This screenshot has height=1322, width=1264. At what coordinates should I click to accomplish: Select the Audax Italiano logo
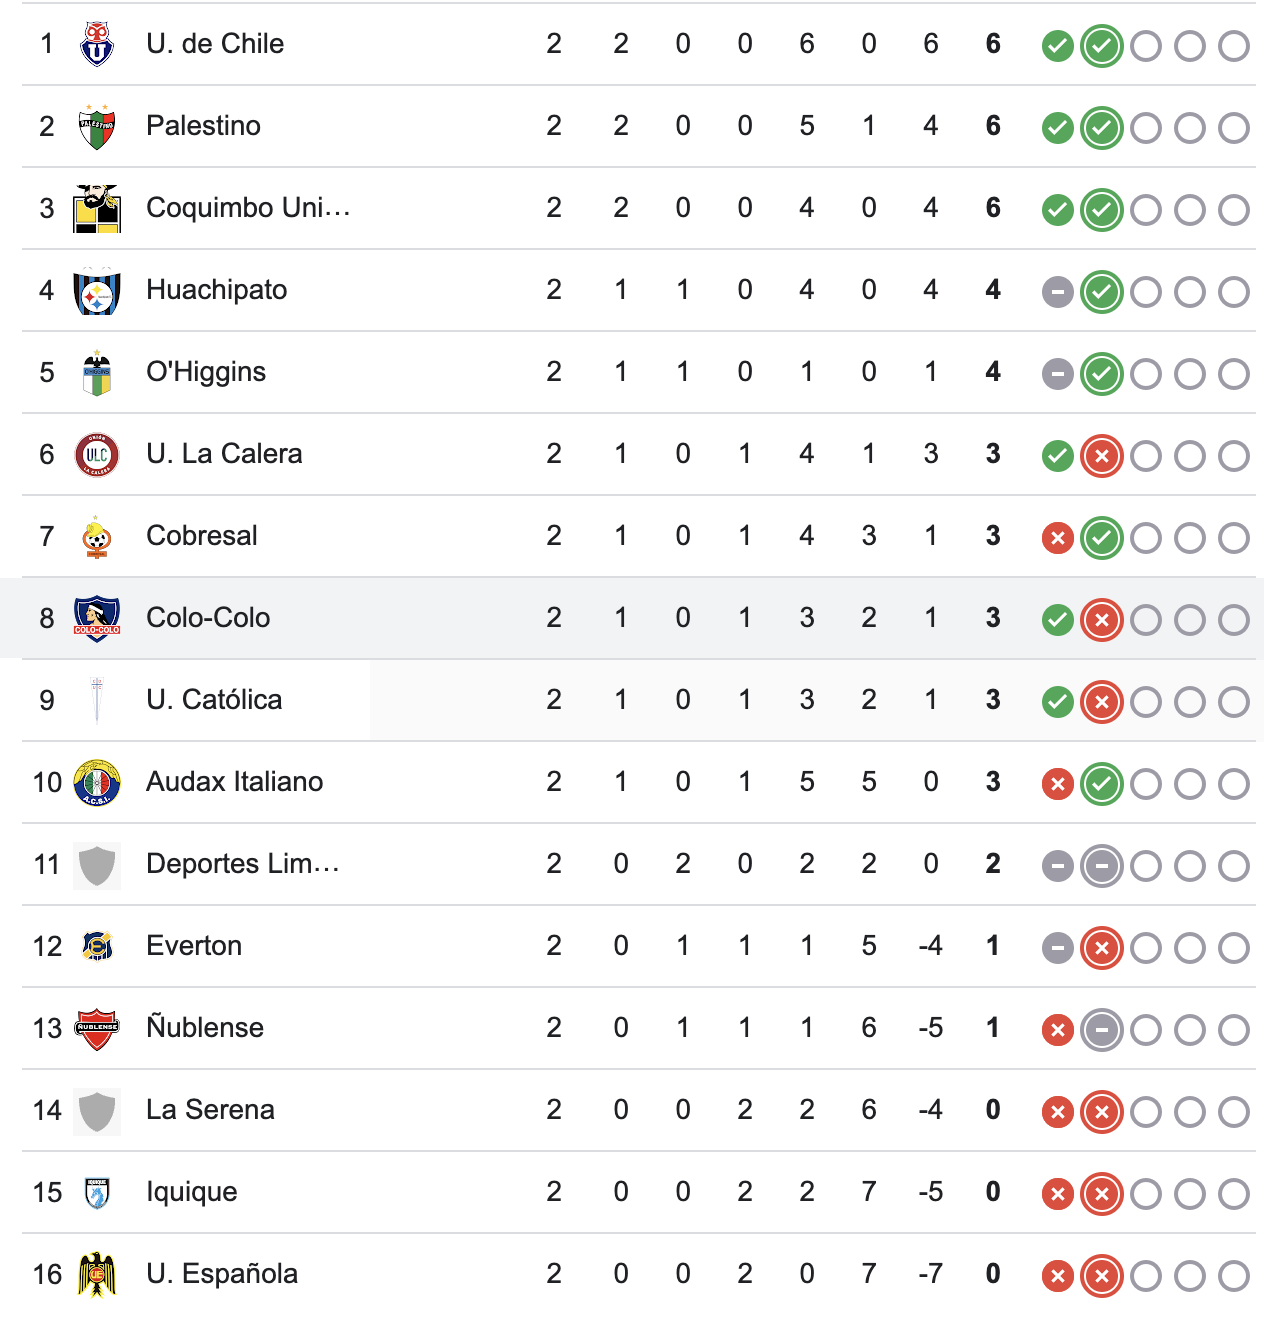point(97,783)
